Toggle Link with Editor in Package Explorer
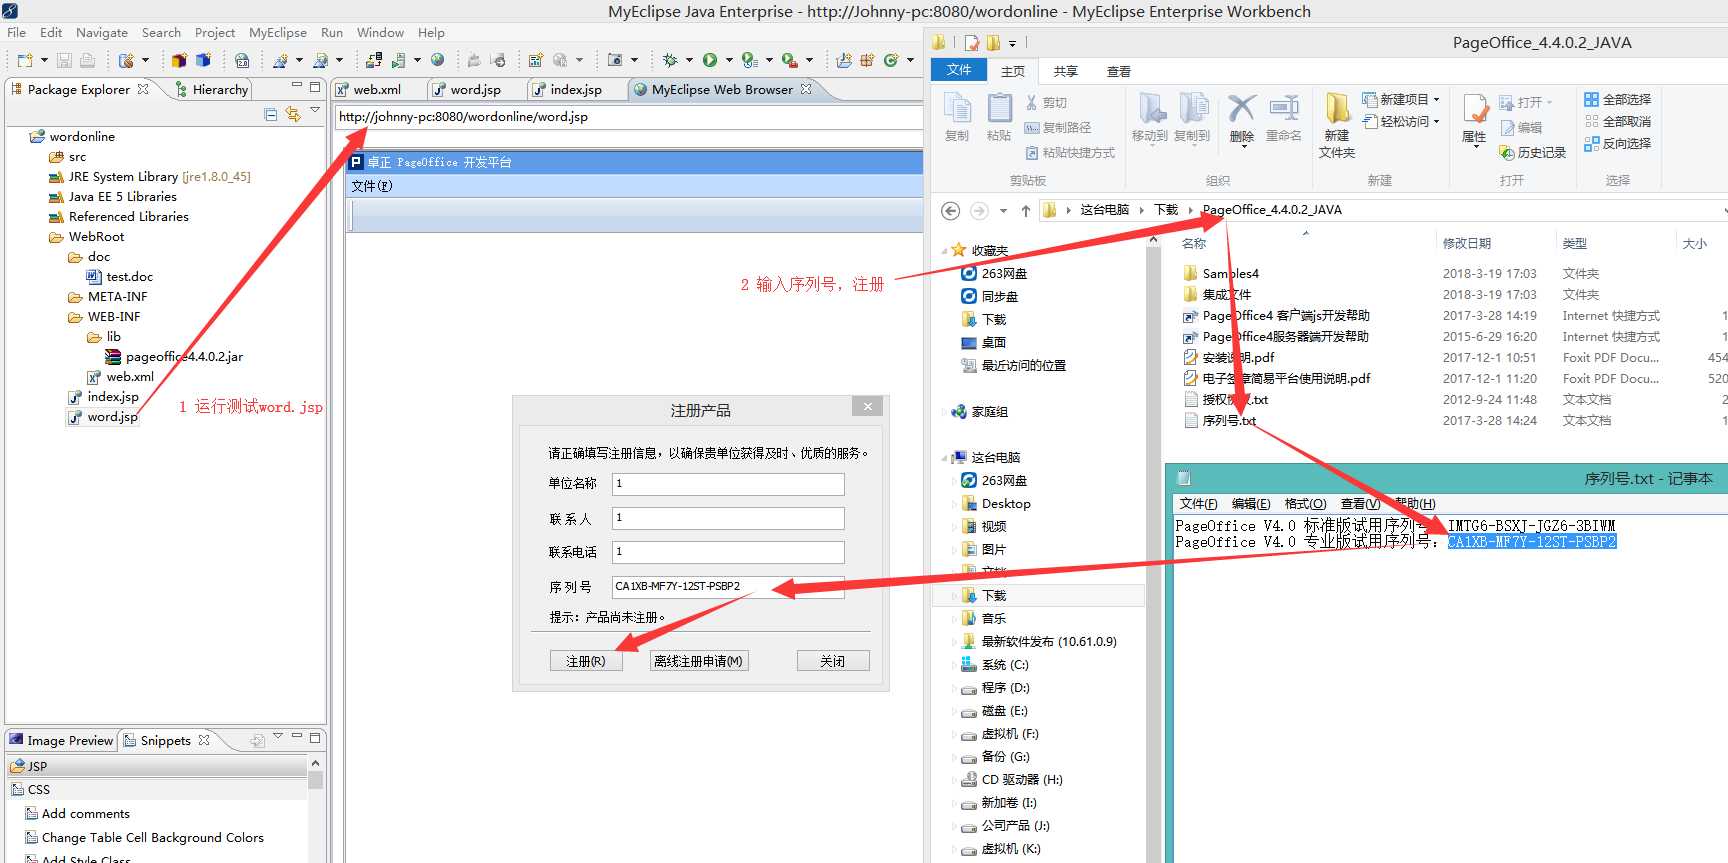The width and height of the screenshot is (1728, 863). click(293, 114)
